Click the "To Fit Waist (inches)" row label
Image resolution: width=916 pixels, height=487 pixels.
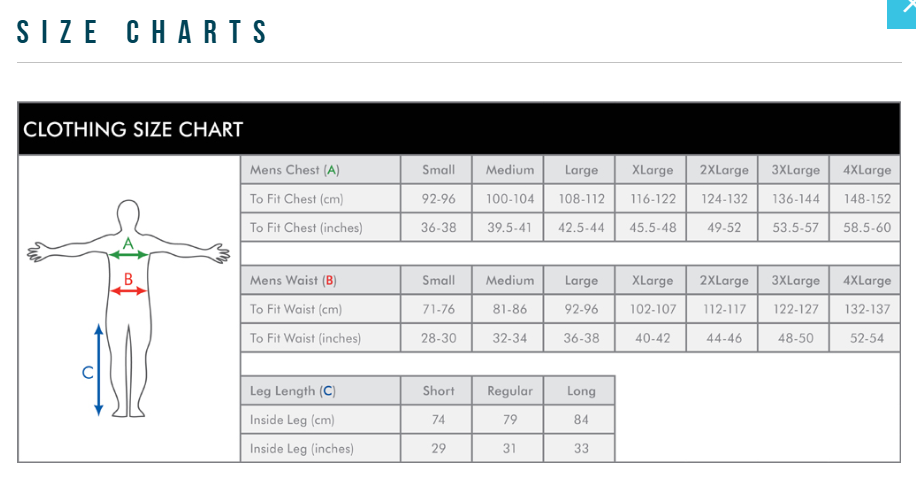[x=305, y=338]
